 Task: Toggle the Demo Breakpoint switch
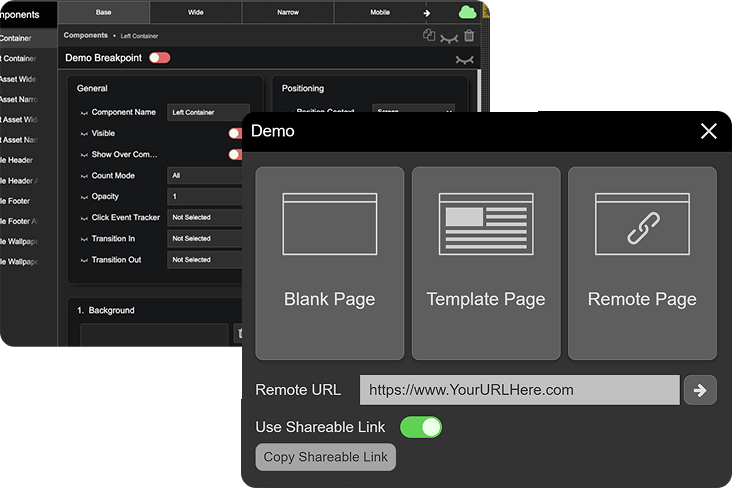click(160, 57)
